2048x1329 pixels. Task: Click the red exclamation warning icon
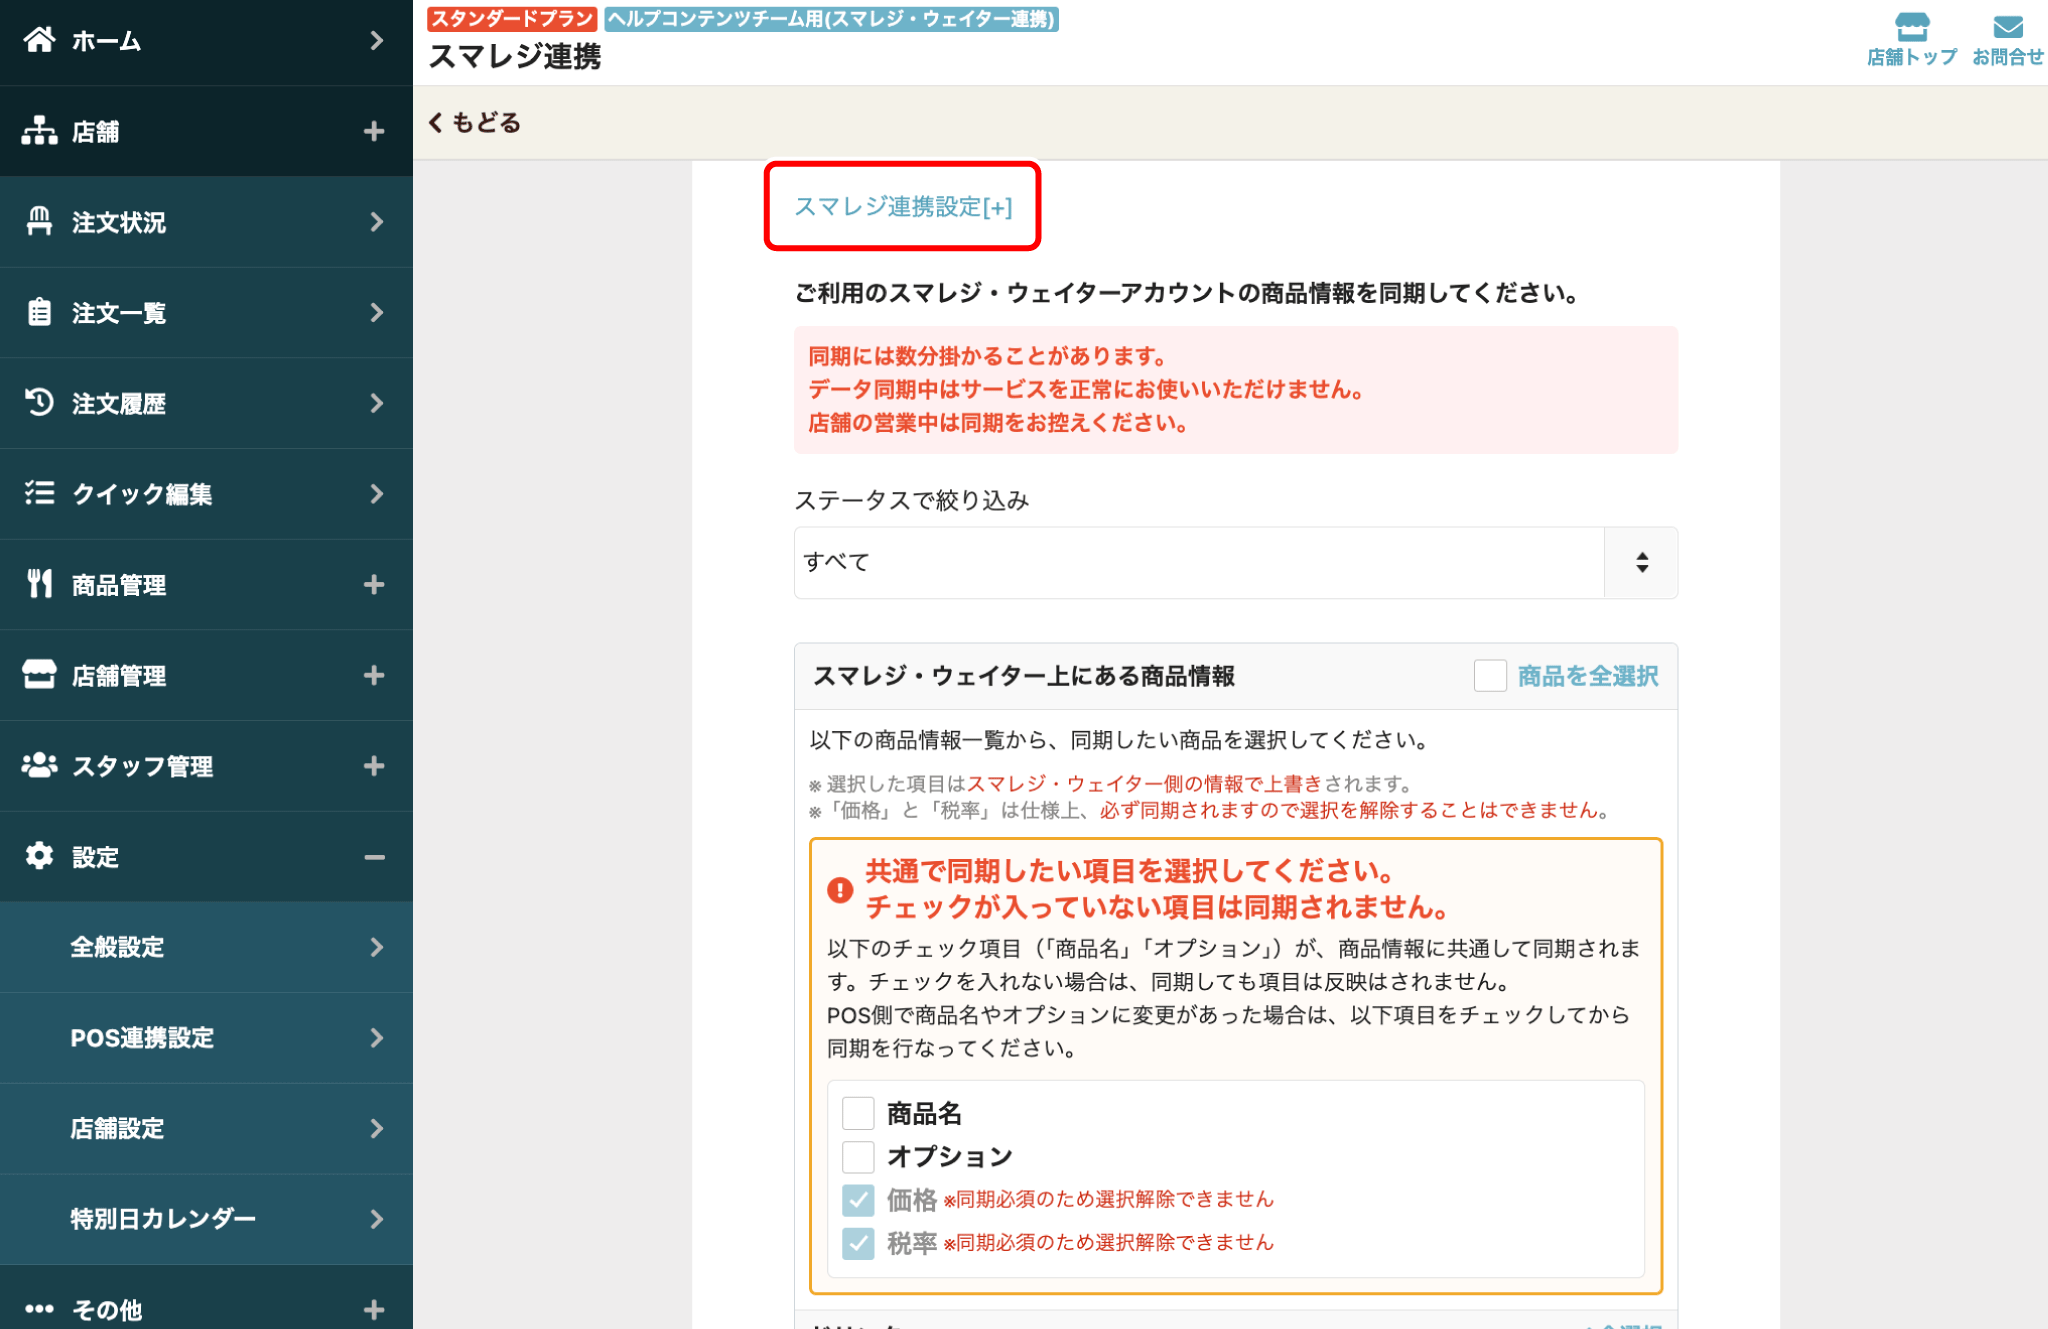point(840,889)
